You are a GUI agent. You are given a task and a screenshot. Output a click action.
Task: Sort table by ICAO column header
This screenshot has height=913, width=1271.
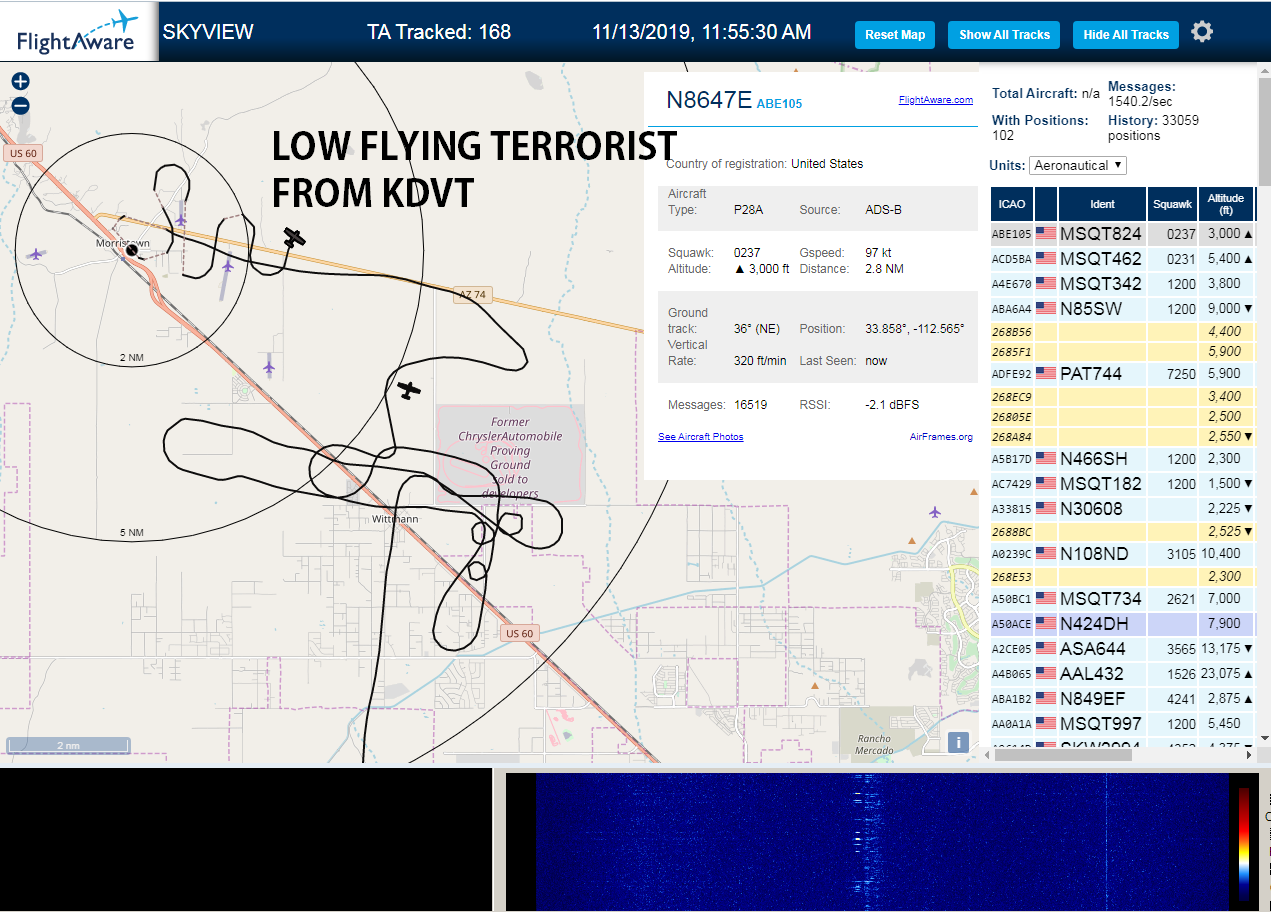point(1012,204)
